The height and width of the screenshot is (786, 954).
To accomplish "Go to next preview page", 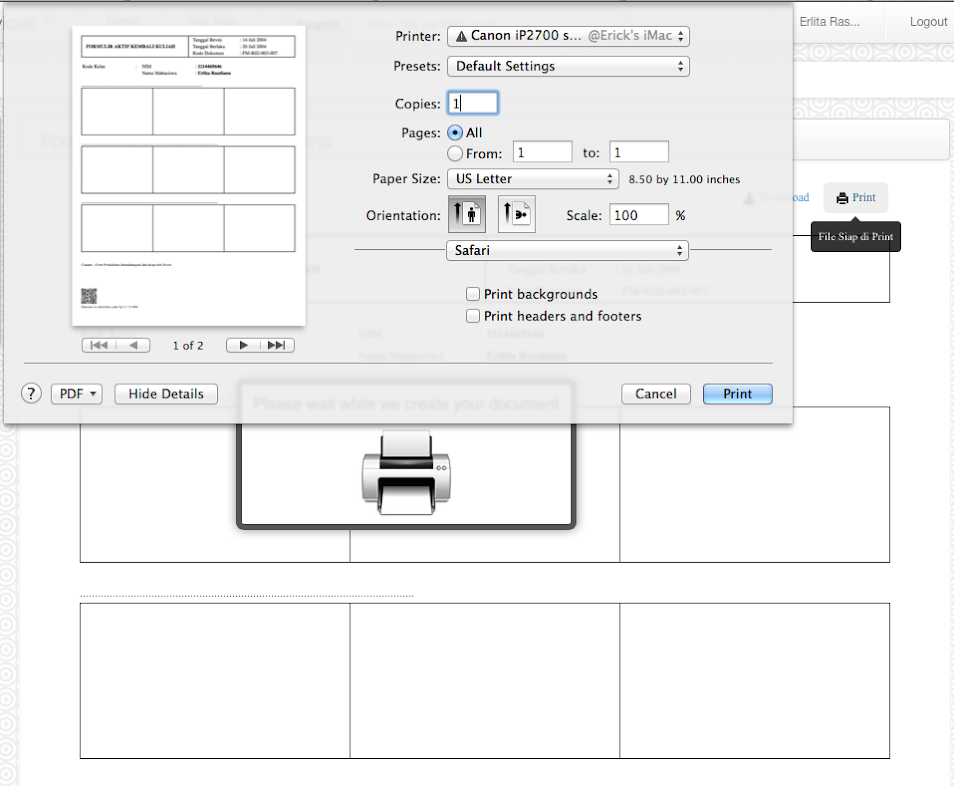I will tap(243, 346).
